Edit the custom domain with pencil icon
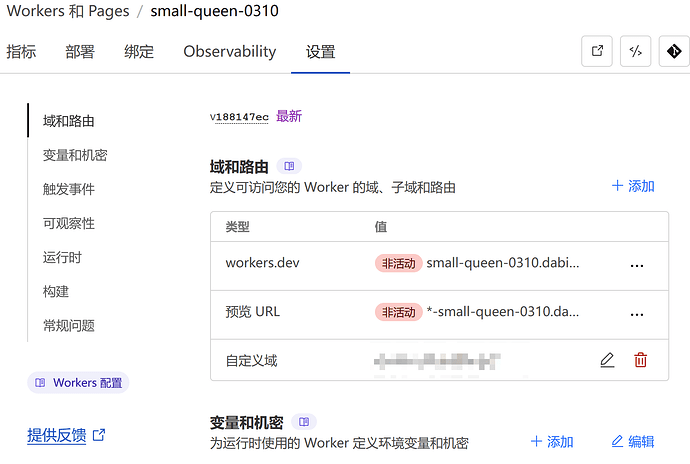Viewport: 690px width, 464px height. click(x=607, y=360)
